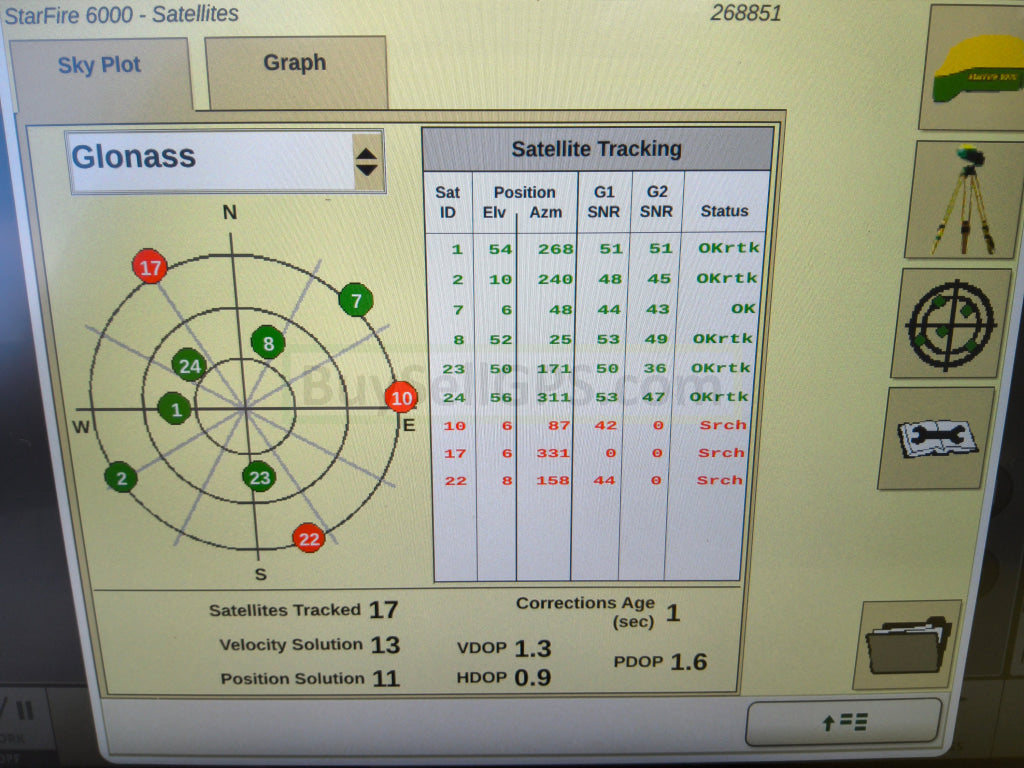Select the tripod base station icon

click(x=964, y=200)
